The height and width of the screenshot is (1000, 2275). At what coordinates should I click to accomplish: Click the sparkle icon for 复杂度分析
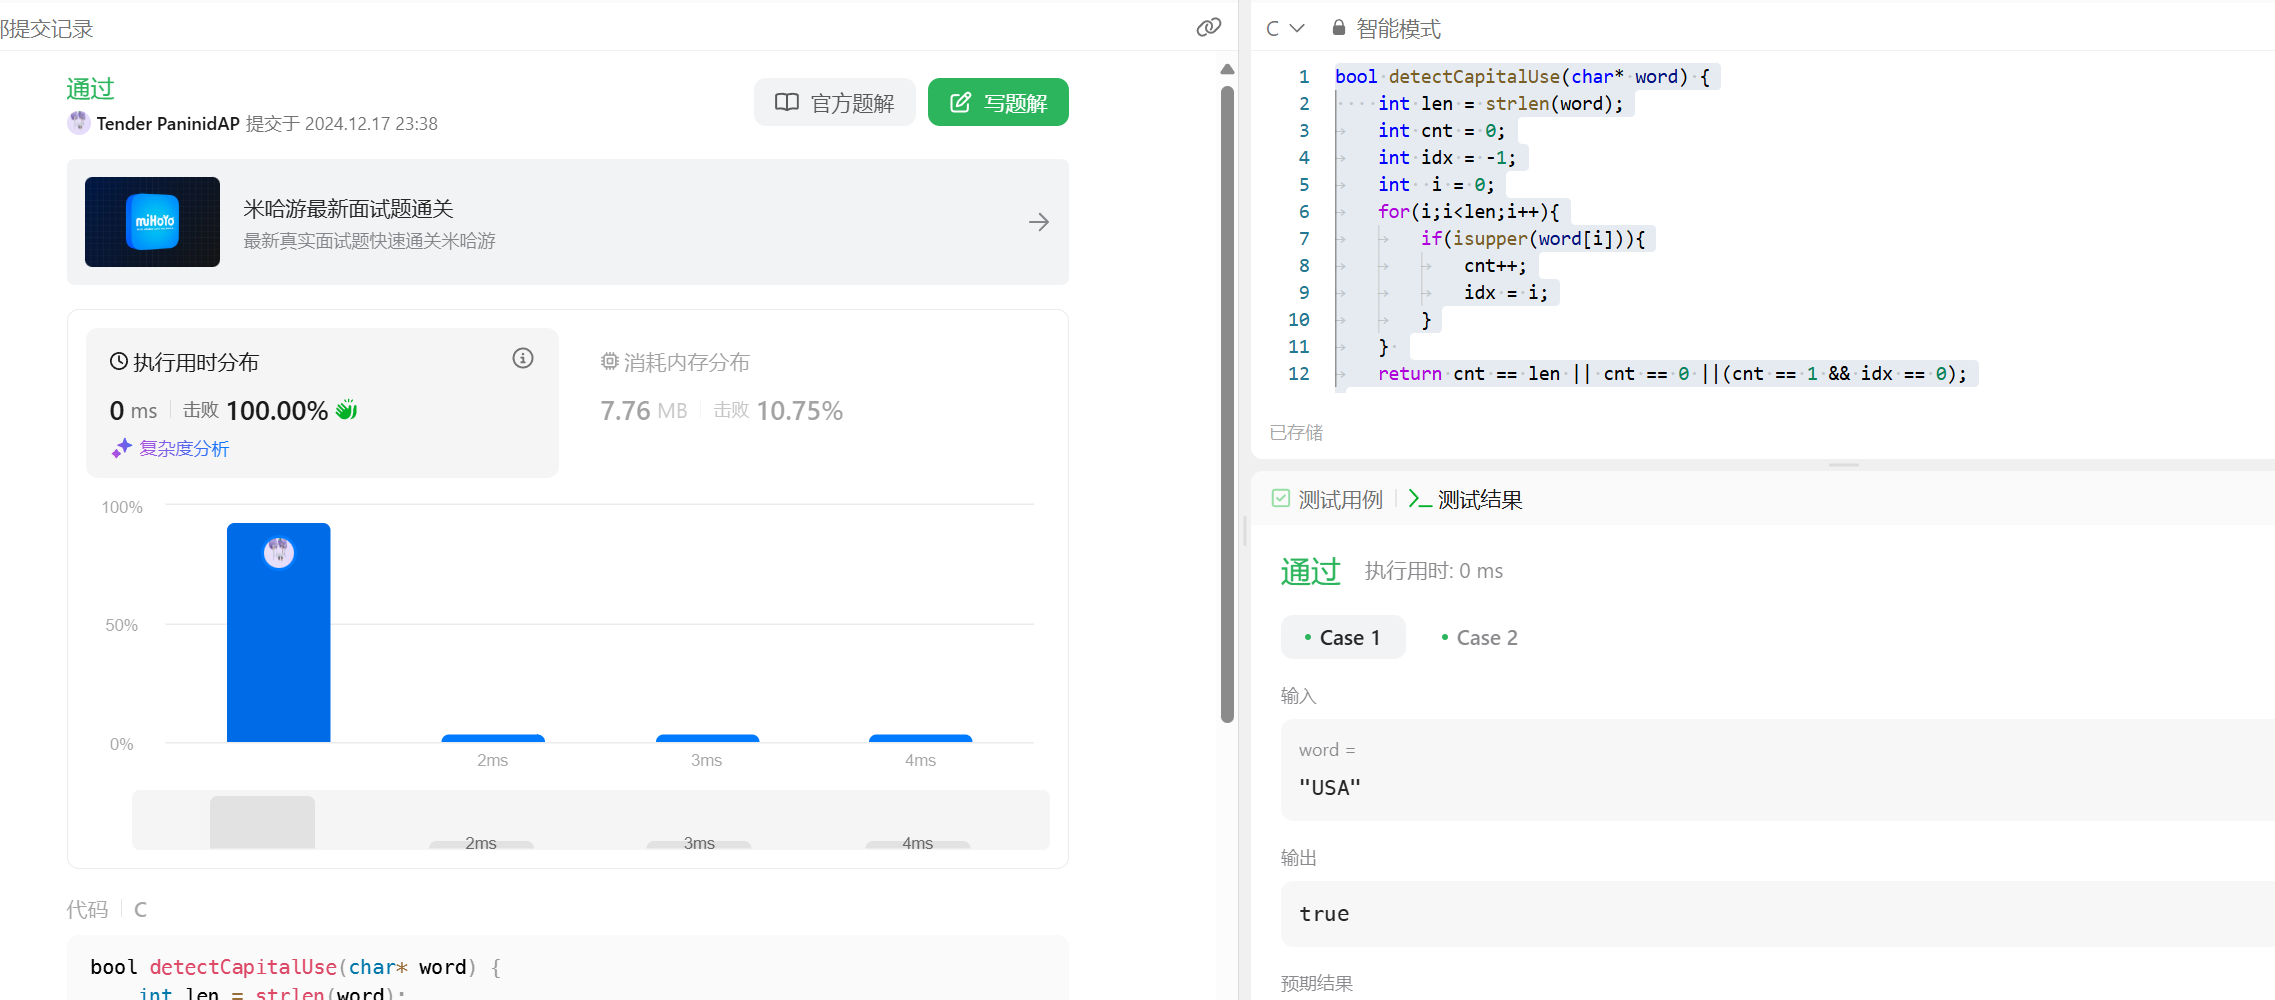pos(121,448)
